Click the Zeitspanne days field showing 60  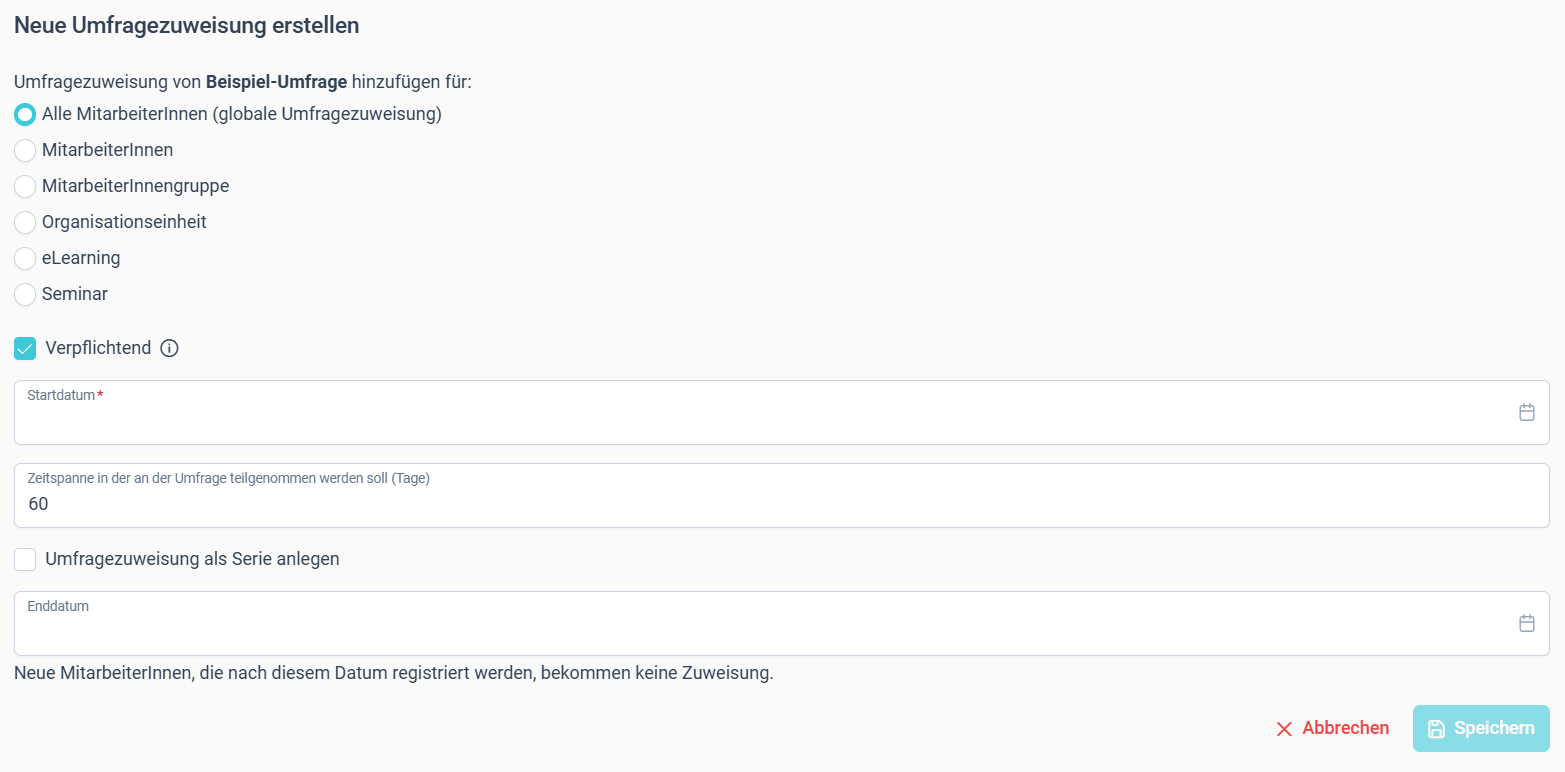782,495
